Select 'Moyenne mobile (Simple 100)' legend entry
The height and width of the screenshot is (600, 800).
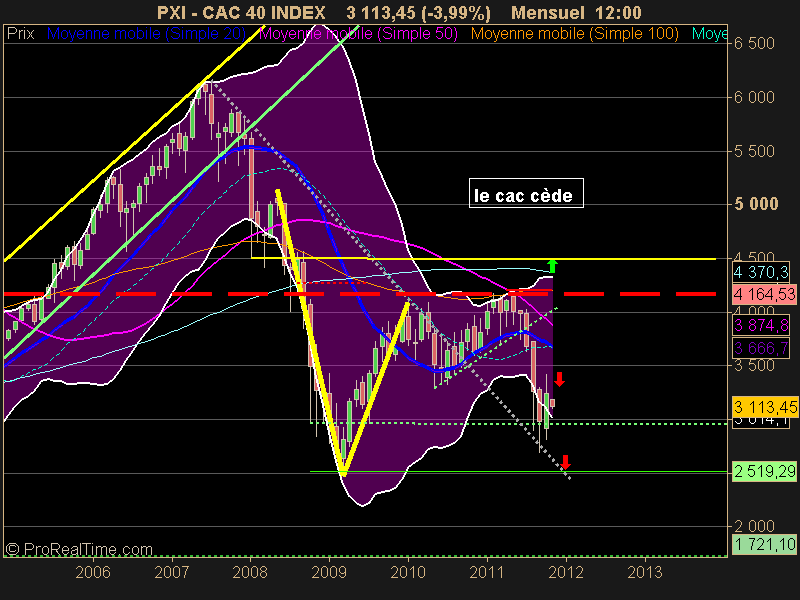coord(575,34)
